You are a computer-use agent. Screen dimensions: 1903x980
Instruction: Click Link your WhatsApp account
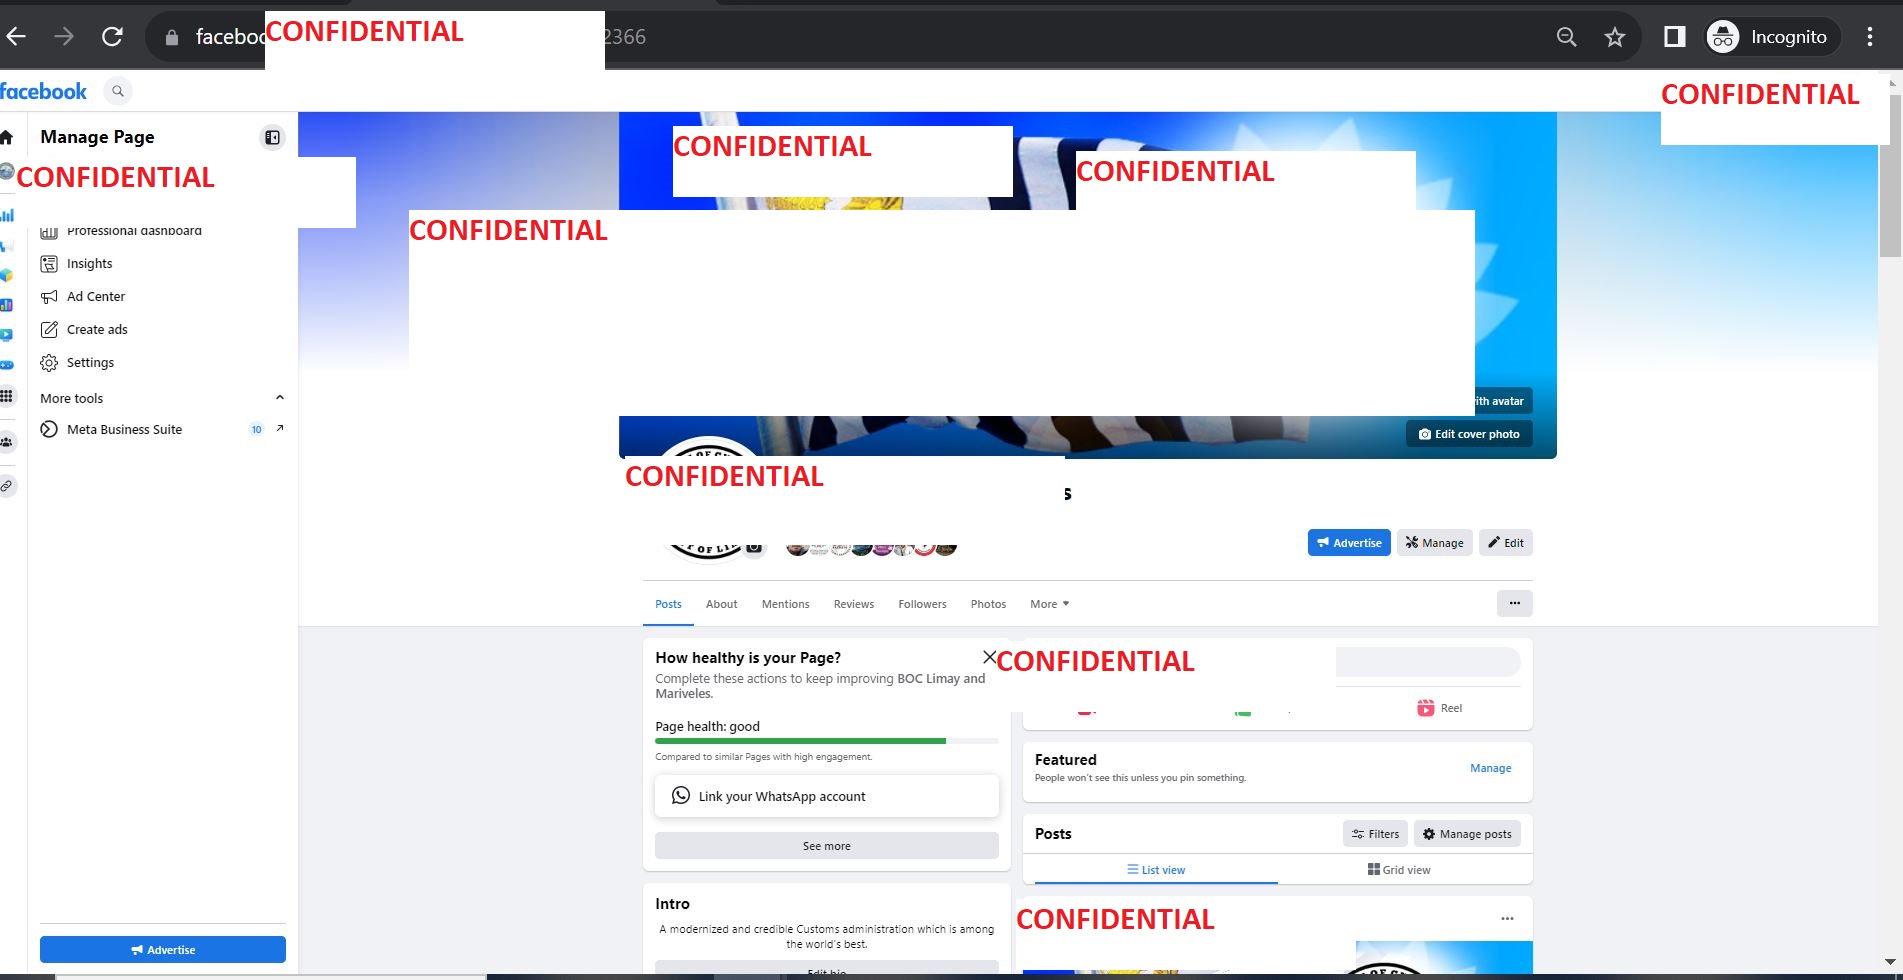(827, 796)
